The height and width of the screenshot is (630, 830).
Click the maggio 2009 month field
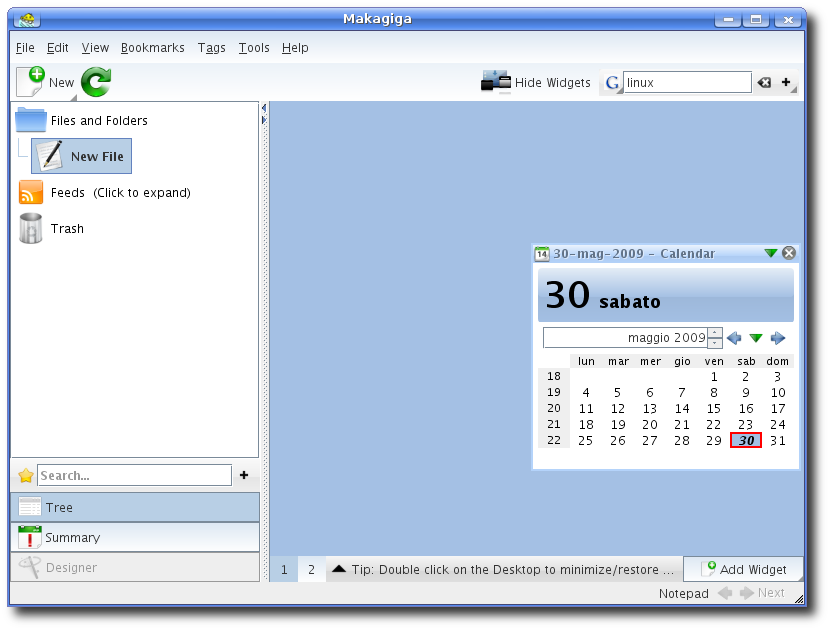626,338
